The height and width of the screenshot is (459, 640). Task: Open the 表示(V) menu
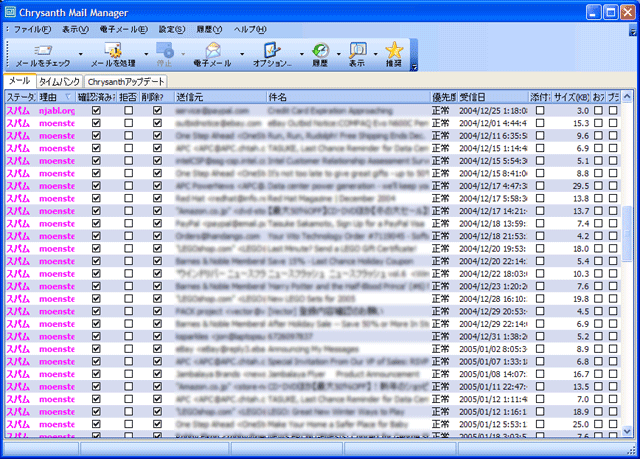point(76,29)
